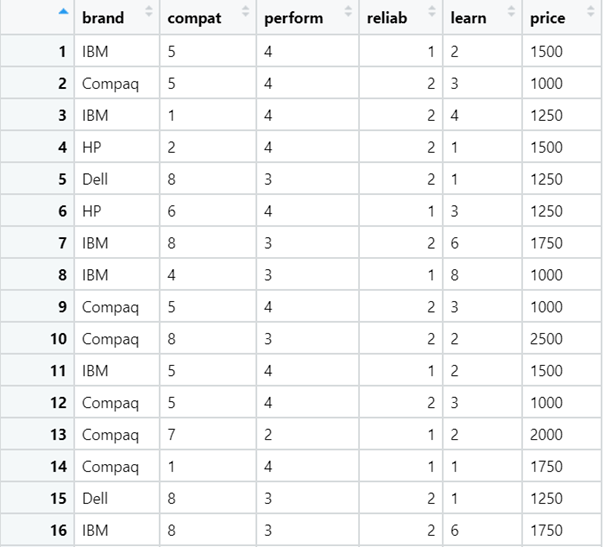Click row number 10 label
Viewport: 605px width, 547px height.
(x=58, y=339)
